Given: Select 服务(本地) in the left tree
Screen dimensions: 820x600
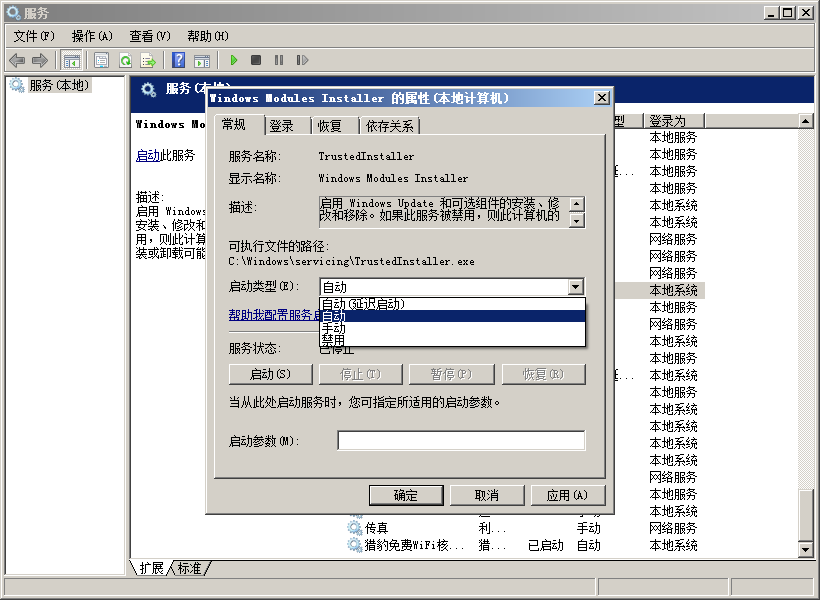Looking at the screenshot, I should pos(59,85).
